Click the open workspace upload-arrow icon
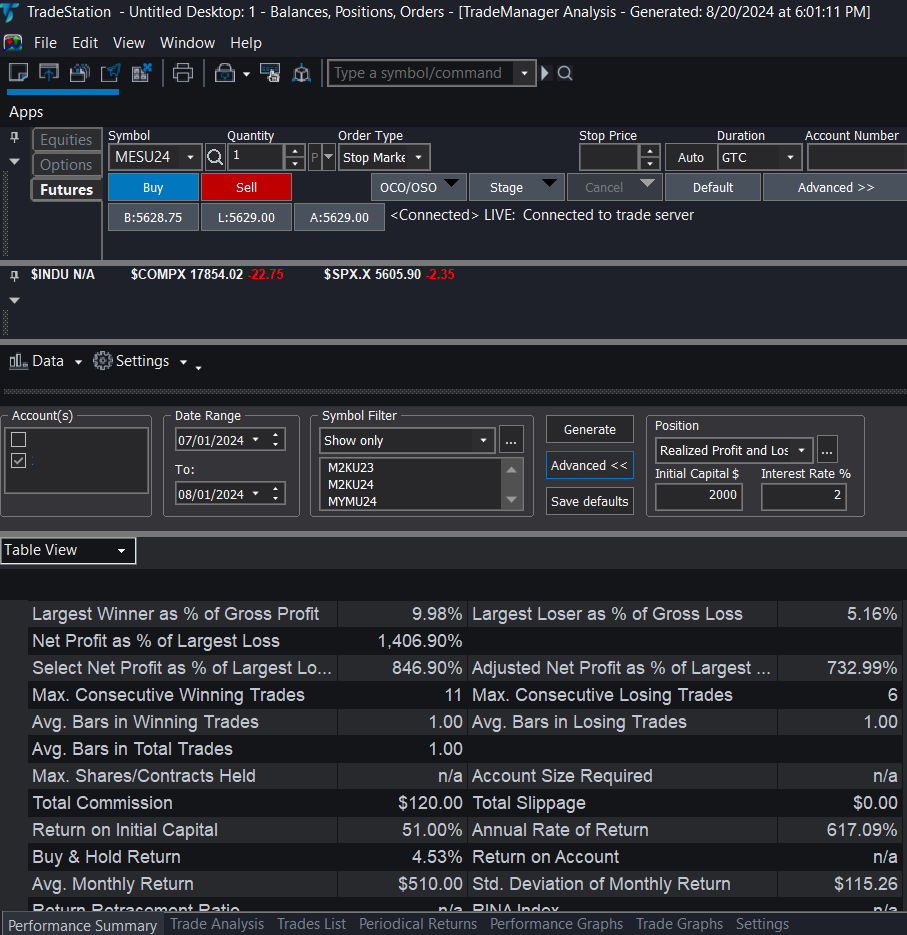Viewport: 907px width, 935px height. tap(49, 73)
